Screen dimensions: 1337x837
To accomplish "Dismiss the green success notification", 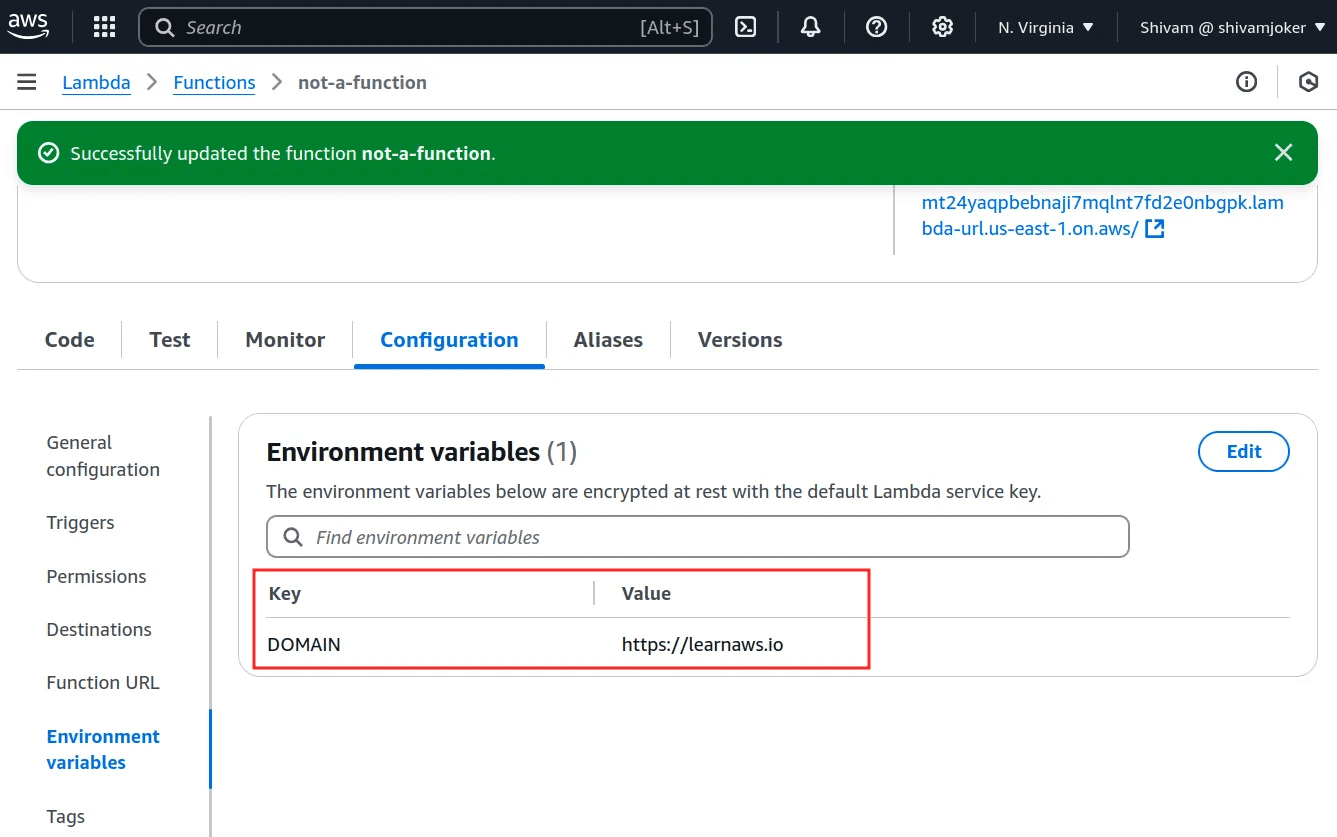I will (1283, 153).
